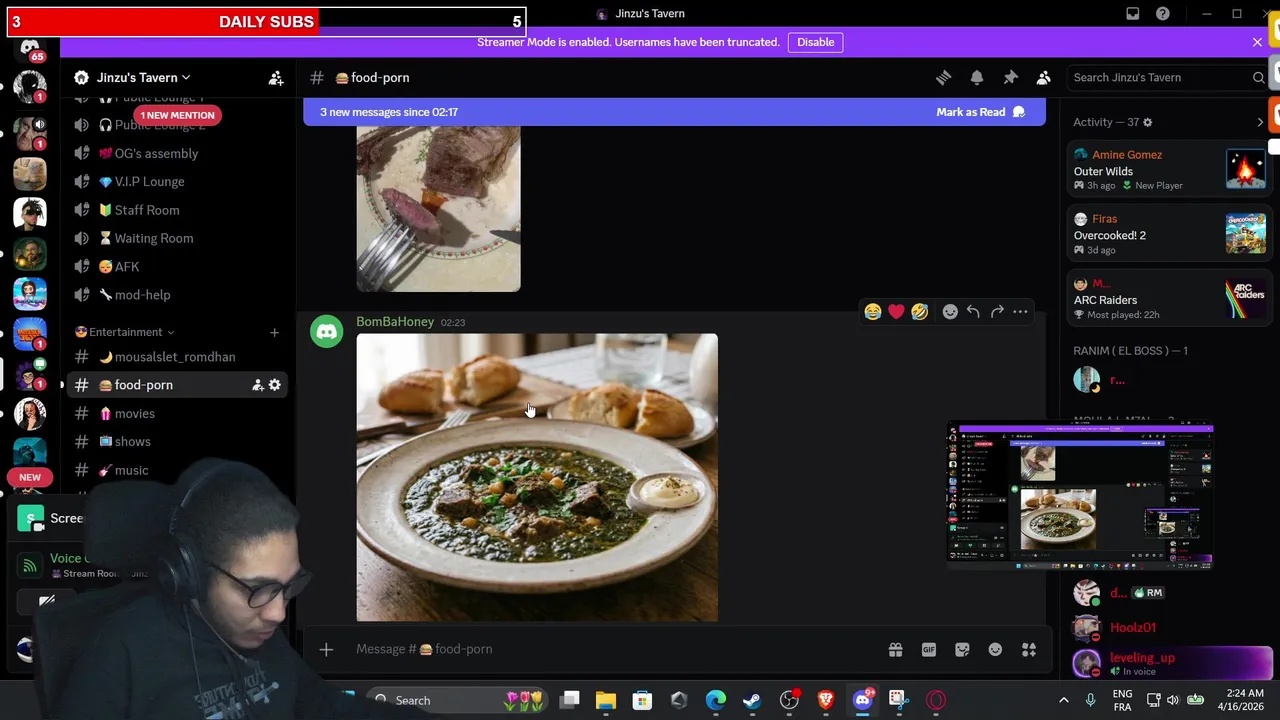Dismiss the Streamer Mode banner
Image resolution: width=1280 pixels, height=720 pixels.
1257,42
